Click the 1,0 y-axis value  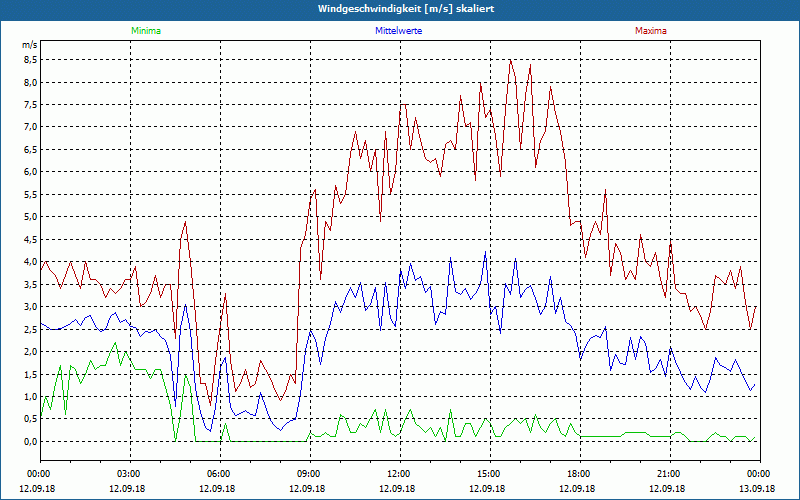tap(31, 396)
